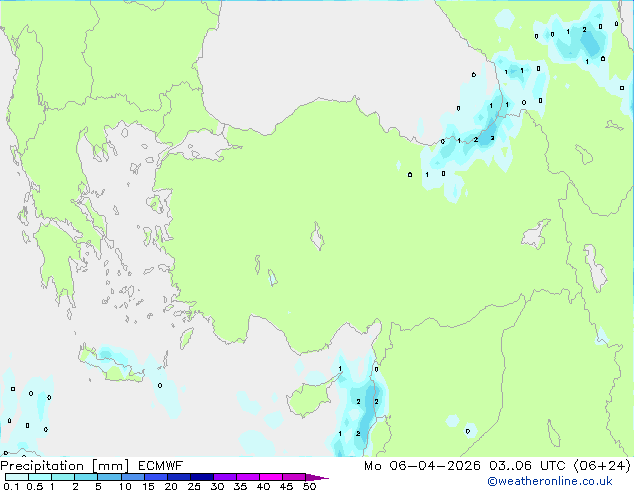Select the 'Precipitation [mm]' title text
The image size is (634, 490).
[x=65, y=466]
